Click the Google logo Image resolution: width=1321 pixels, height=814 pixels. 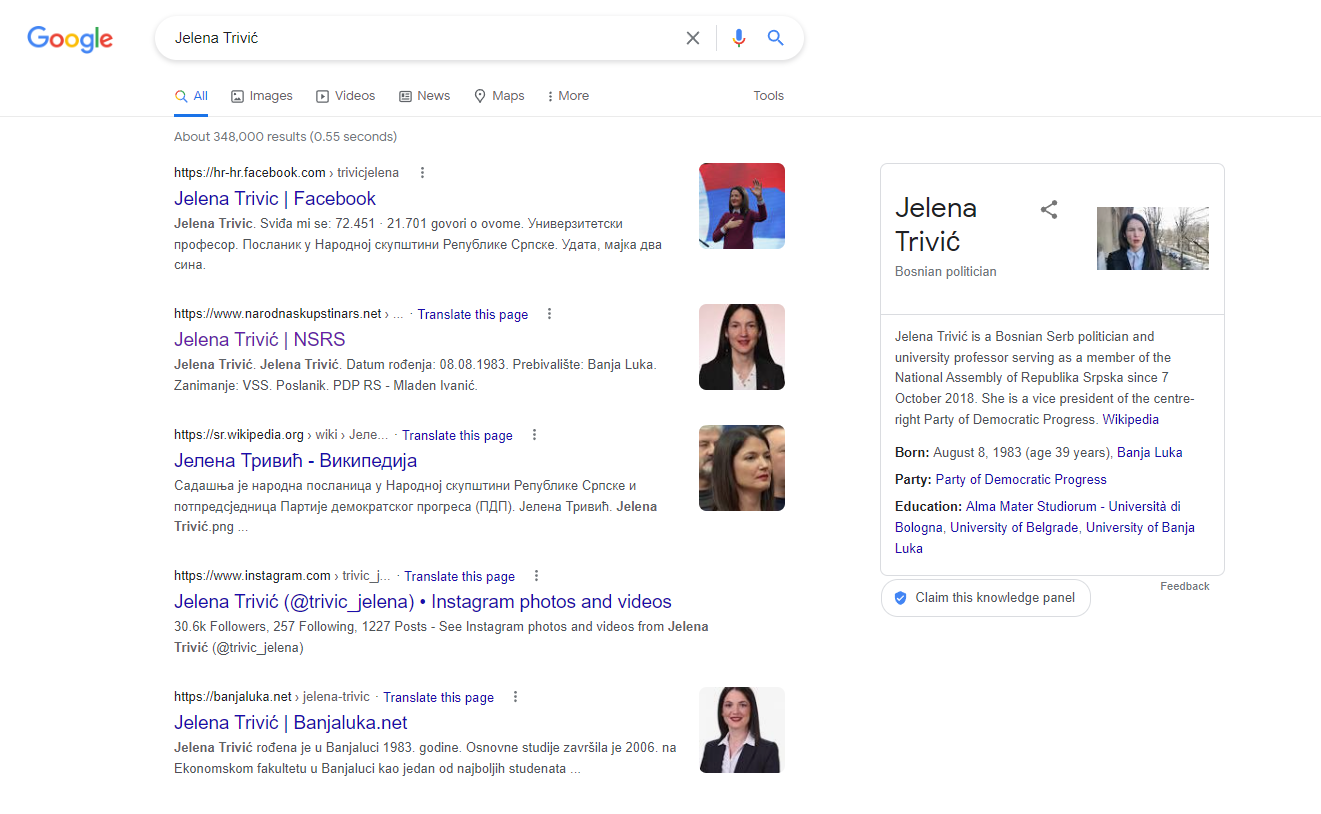70,39
